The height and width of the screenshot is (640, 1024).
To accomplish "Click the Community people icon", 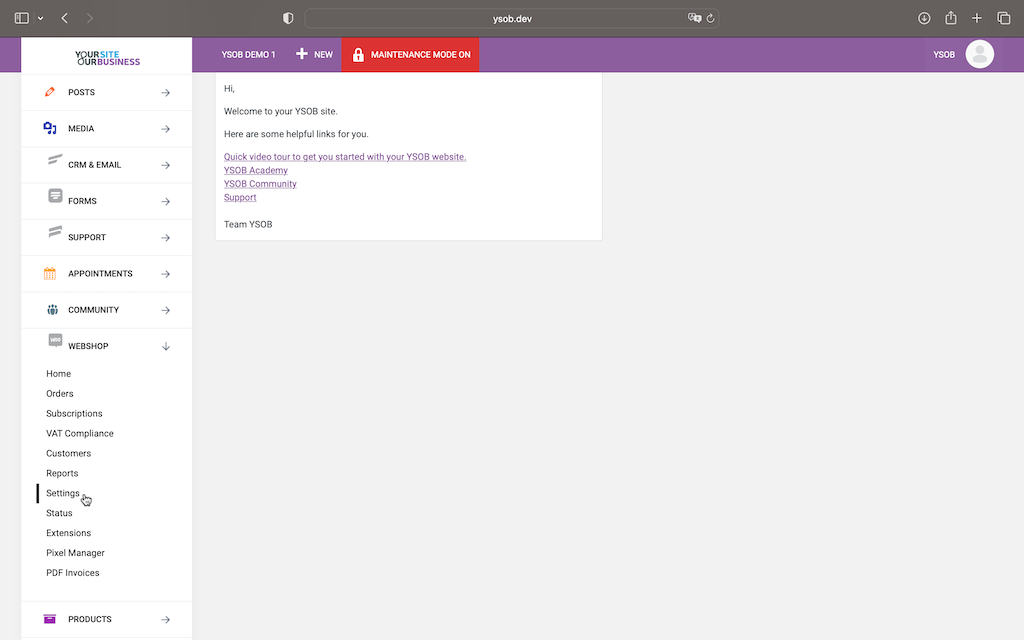I will tap(52, 310).
